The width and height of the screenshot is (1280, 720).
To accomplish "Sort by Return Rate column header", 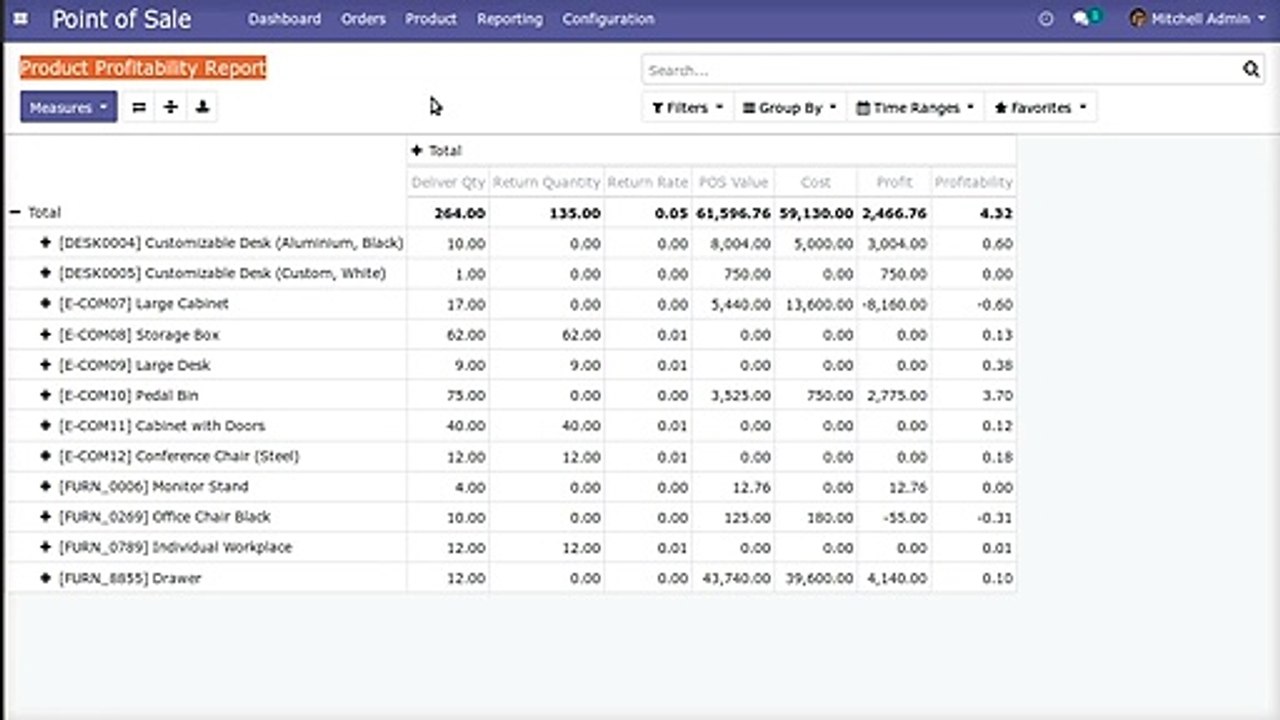I will coord(647,182).
